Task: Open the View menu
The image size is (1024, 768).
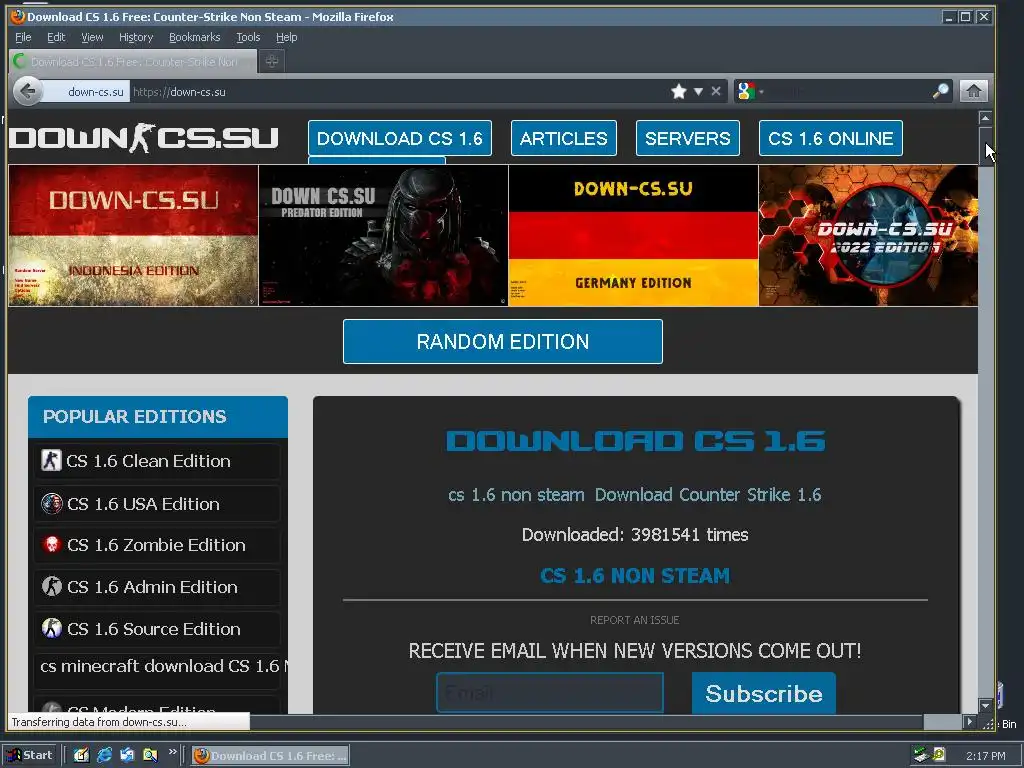Action: point(92,37)
